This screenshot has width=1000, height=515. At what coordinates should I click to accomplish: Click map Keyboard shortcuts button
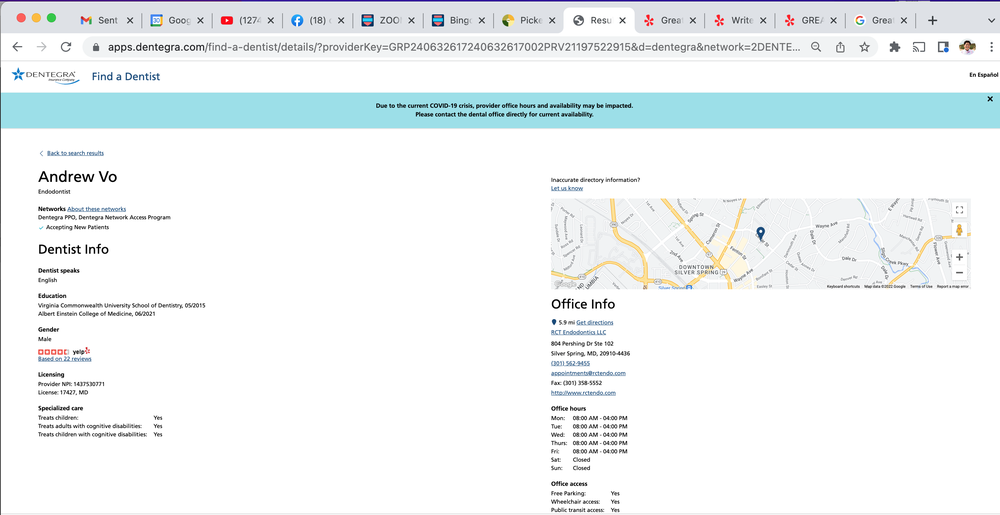(x=843, y=287)
